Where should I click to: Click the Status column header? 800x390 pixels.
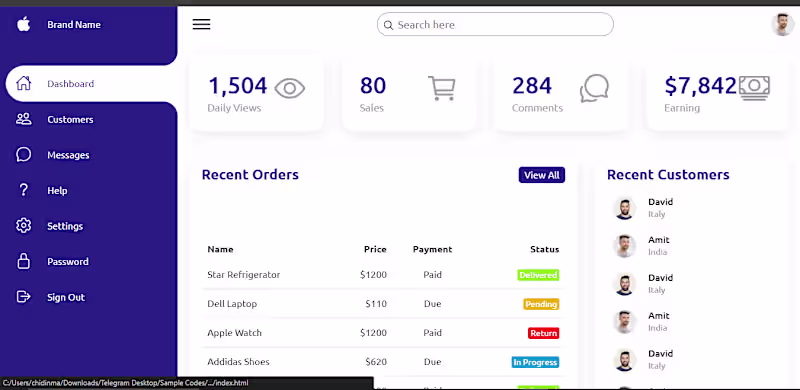(544, 249)
